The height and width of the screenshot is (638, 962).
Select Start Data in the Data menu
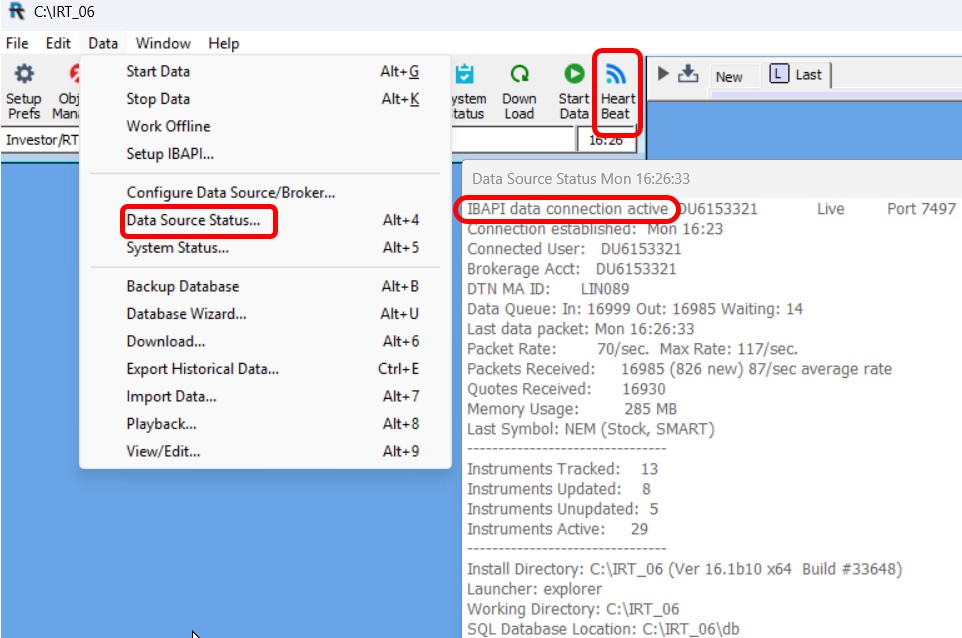click(x=158, y=71)
